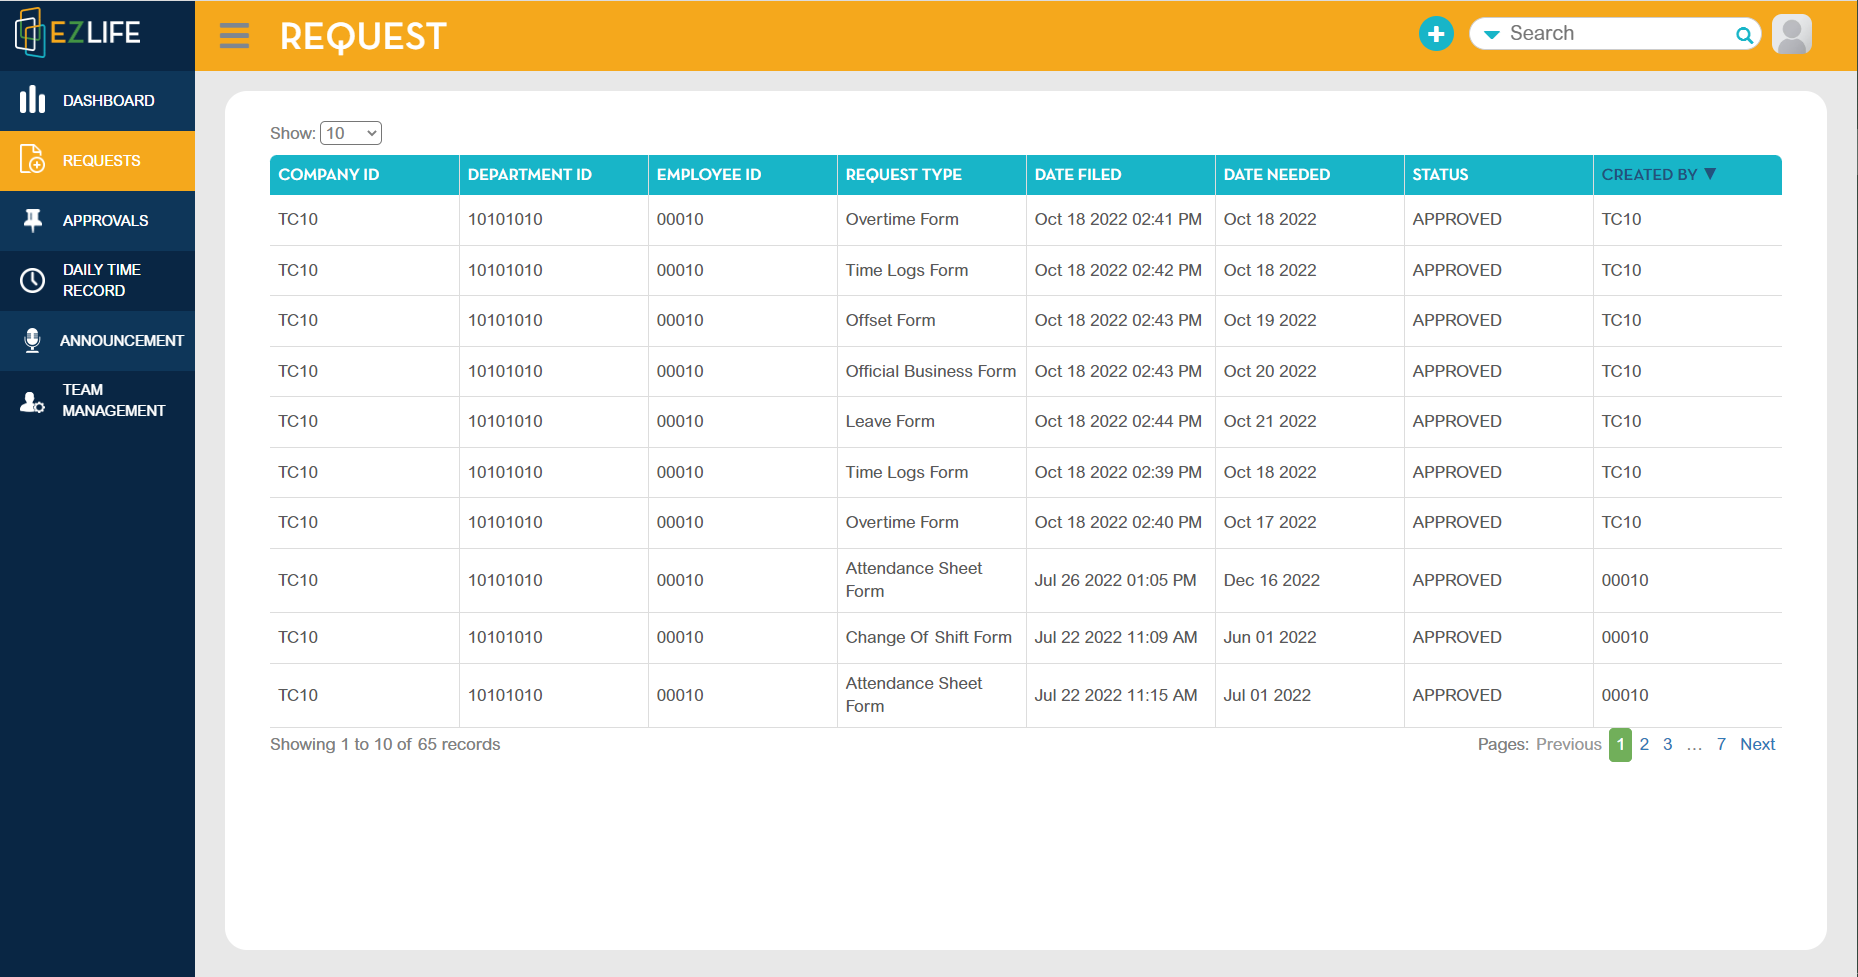This screenshot has height=977, width=1858.
Task: Click the Team Management user-gear icon
Action: [32, 401]
